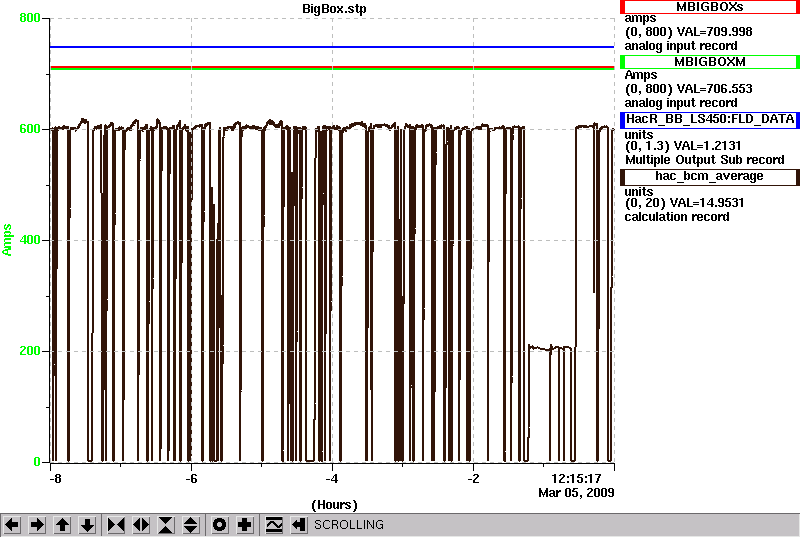The height and width of the screenshot is (537, 800).
Task: Pan the graph up with the up arrow button
Action: pos(62,525)
